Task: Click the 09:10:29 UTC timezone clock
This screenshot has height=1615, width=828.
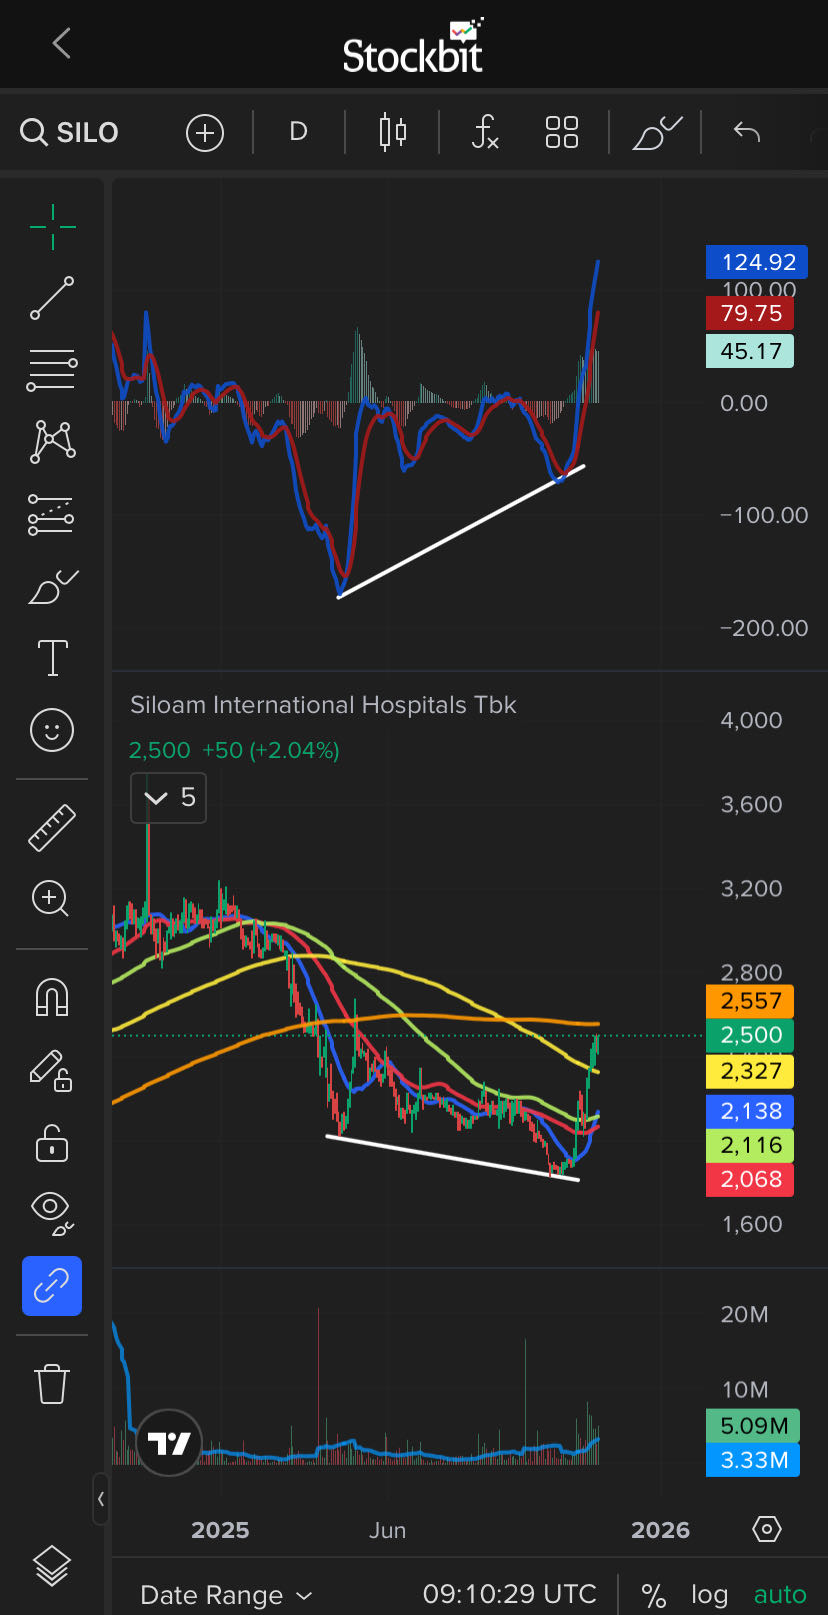Action: point(509,1594)
